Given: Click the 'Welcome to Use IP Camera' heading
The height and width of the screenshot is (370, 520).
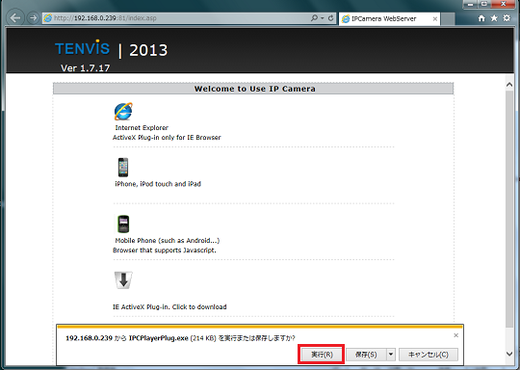Looking at the screenshot, I should click(255, 89).
